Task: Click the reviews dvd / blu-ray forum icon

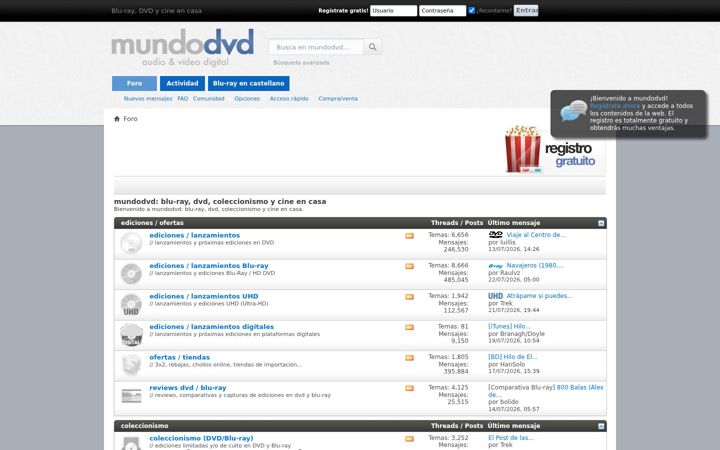Action: (131, 395)
